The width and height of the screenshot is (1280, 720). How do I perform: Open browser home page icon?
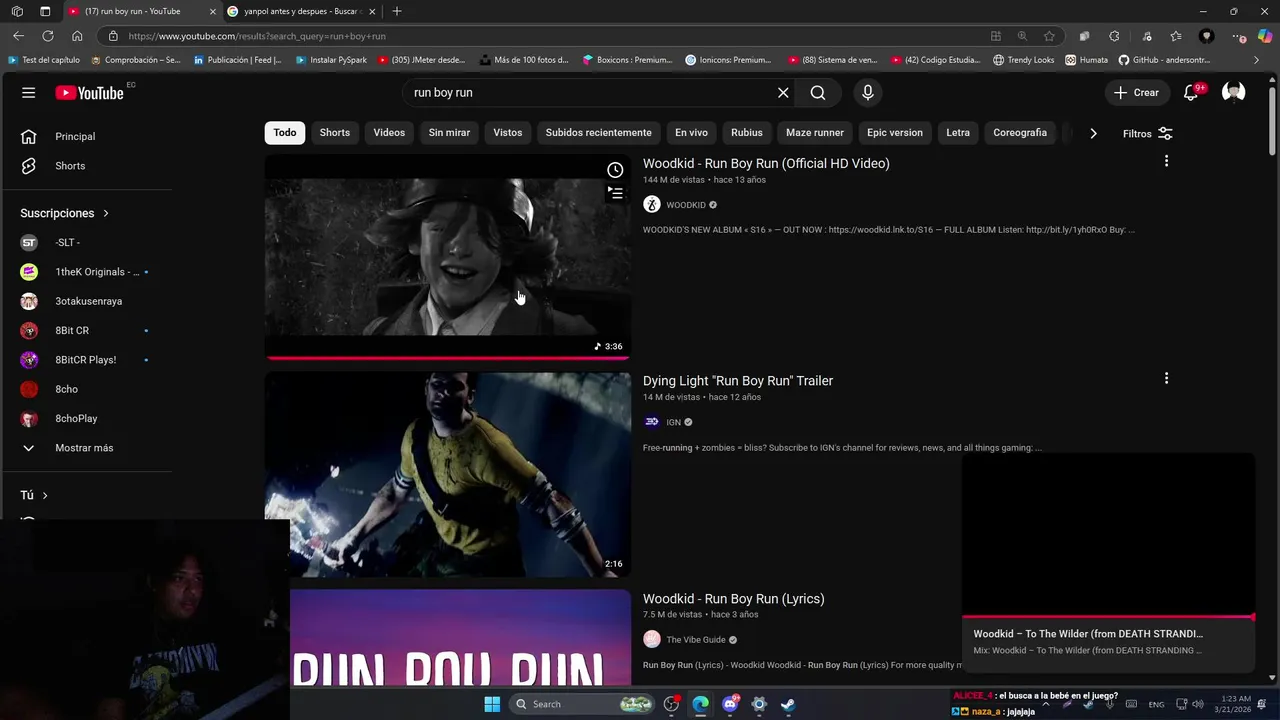click(77, 36)
